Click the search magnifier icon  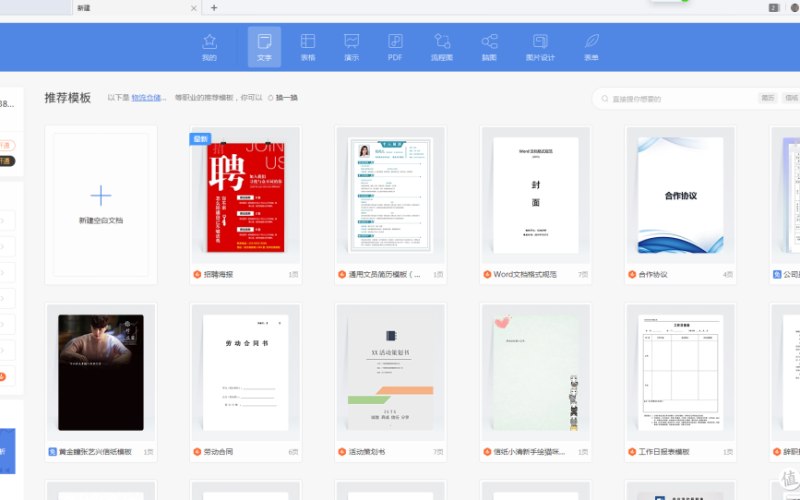[605, 98]
